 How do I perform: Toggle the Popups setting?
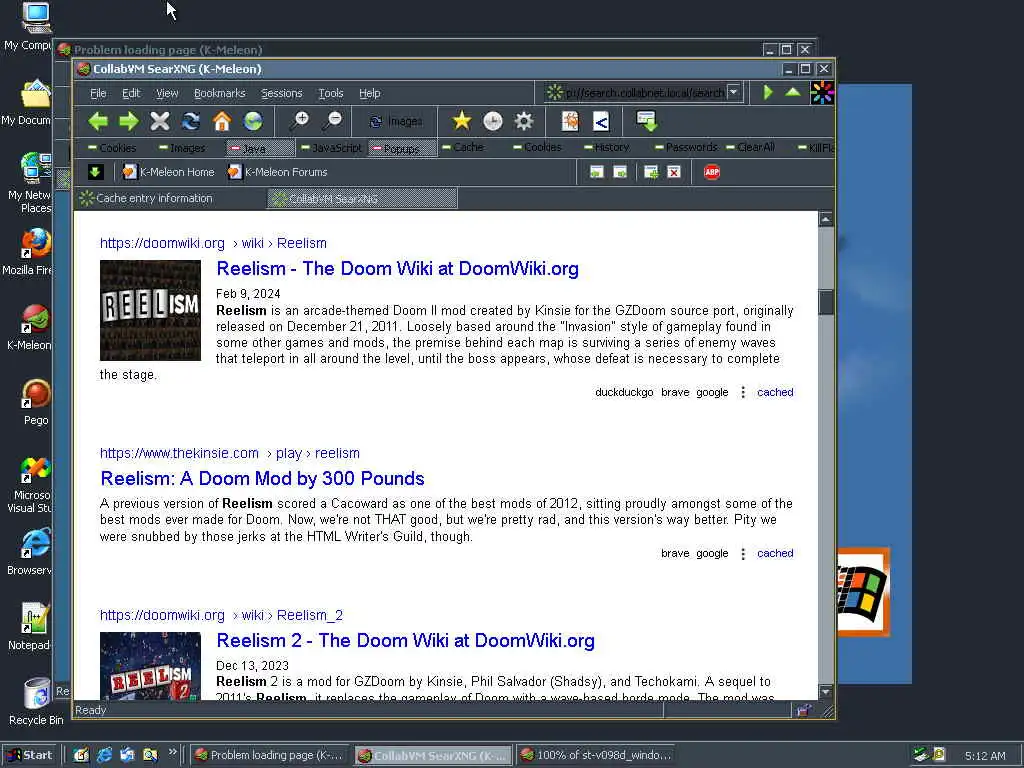[x=402, y=148]
